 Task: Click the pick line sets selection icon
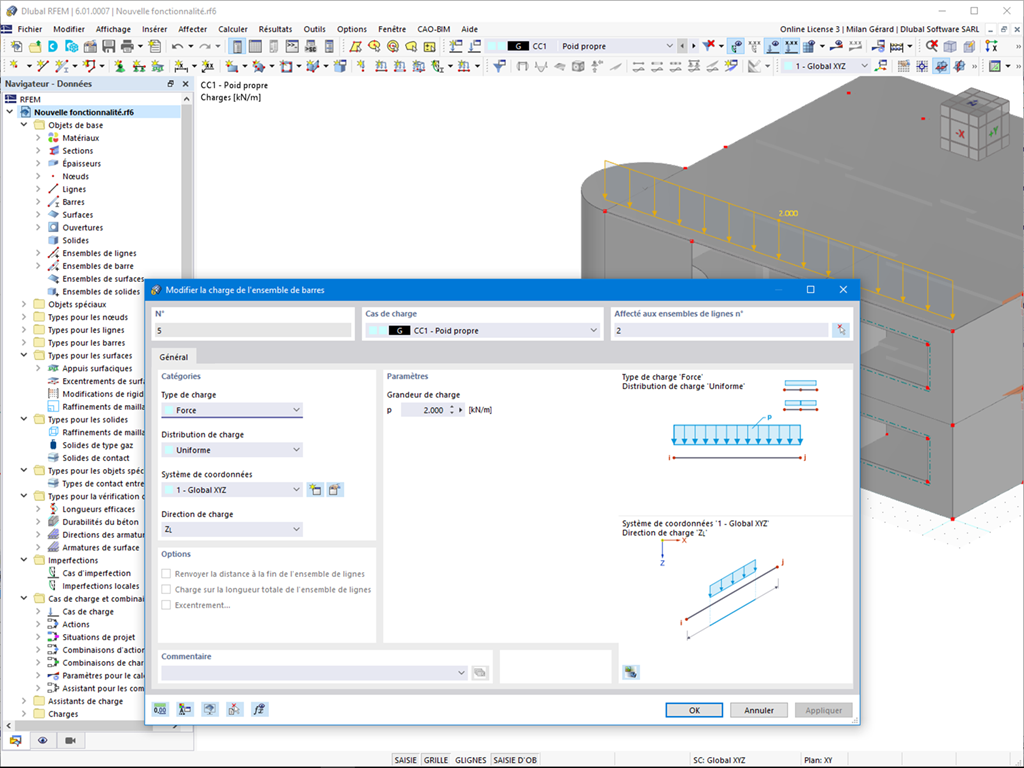pos(841,330)
